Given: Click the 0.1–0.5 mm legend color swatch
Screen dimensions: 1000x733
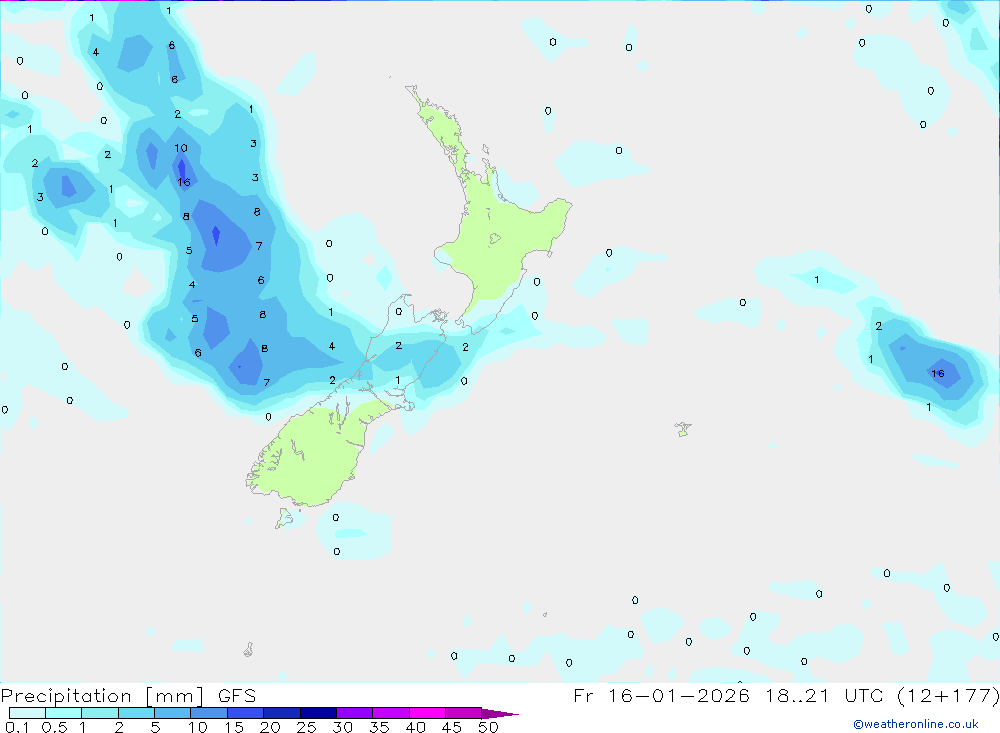Looking at the screenshot, I should (27, 713).
